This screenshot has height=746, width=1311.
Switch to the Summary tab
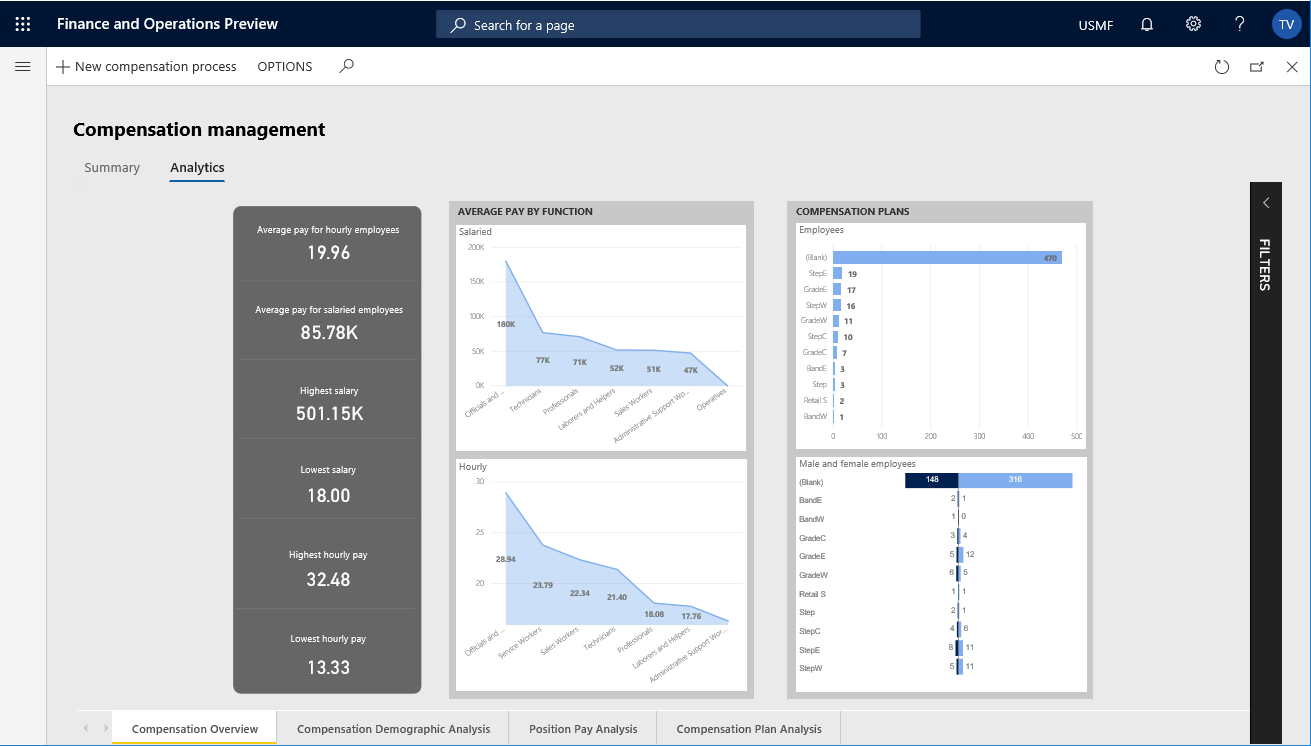coord(111,167)
